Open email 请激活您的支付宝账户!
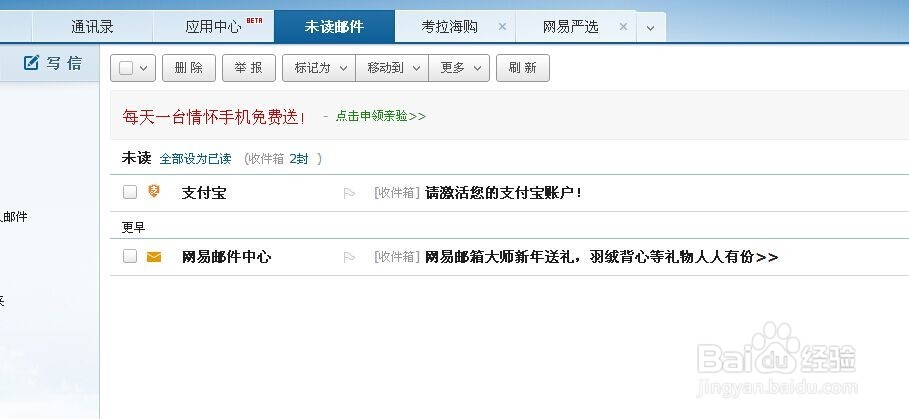The height and width of the screenshot is (419, 909). 504,193
